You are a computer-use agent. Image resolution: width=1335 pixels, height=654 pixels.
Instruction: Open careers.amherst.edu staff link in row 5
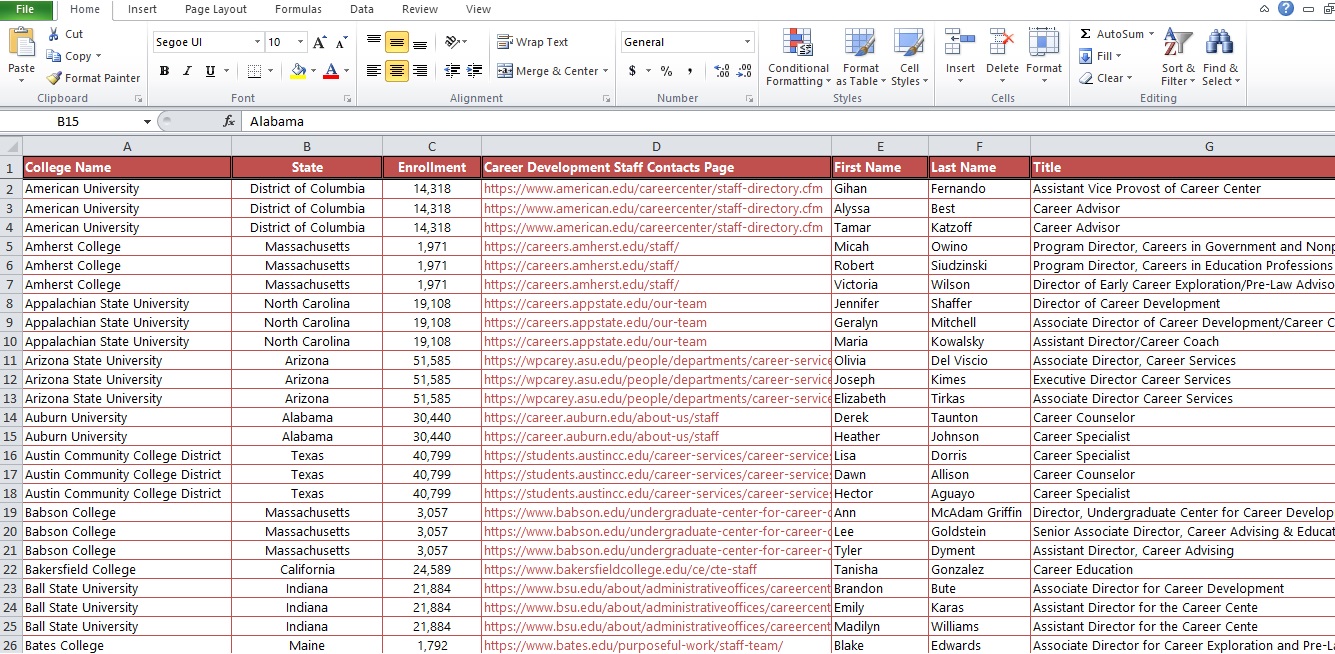[581, 247]
